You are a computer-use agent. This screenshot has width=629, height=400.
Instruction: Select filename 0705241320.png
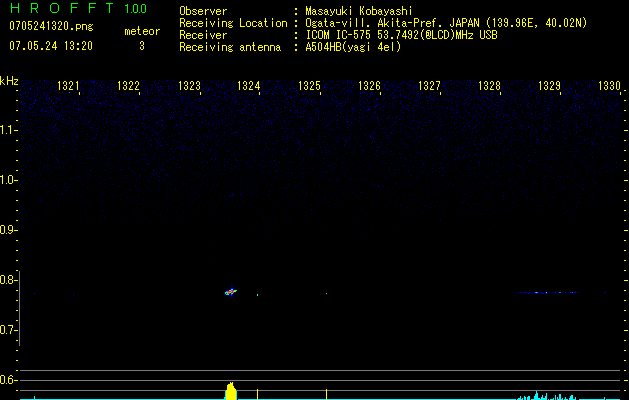51,27
